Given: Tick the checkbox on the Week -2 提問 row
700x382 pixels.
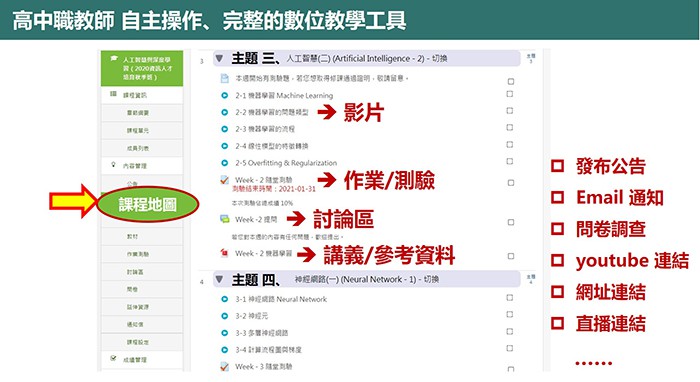Looking at the screenshot, I should 511,222.
